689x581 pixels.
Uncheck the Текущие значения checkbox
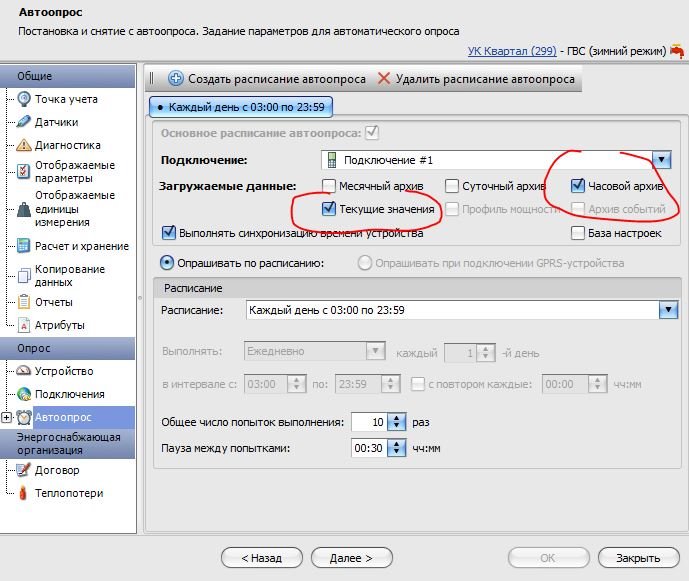pos(329,209)
